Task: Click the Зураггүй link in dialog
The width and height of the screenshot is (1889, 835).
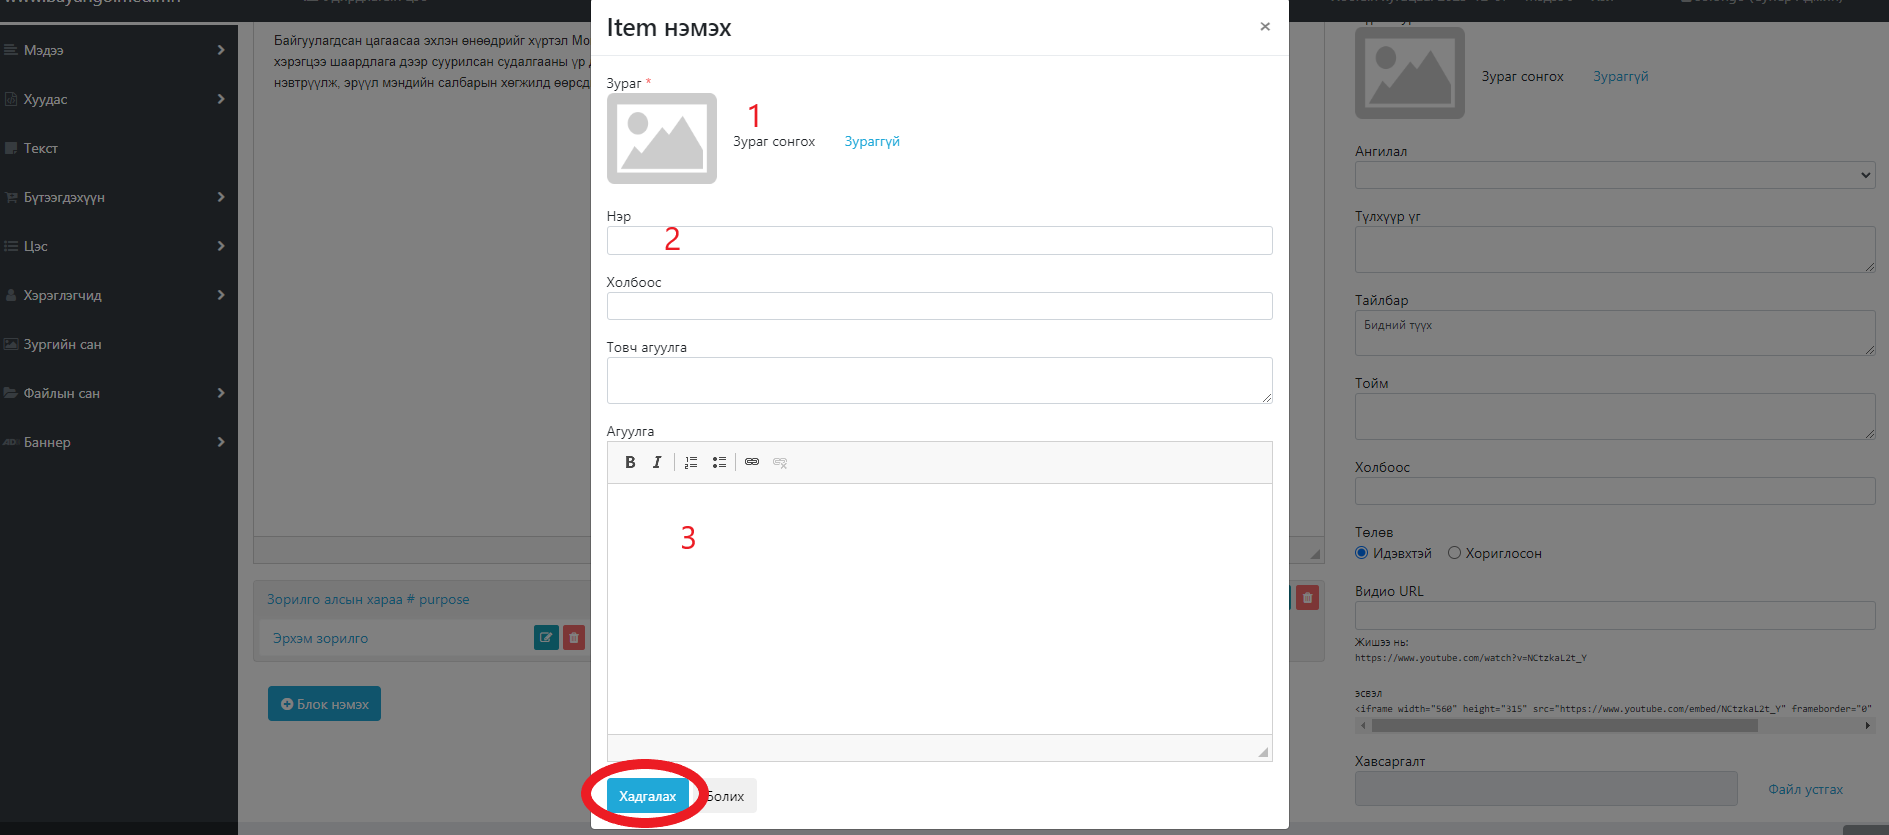Action: click(x=872, y=141)
